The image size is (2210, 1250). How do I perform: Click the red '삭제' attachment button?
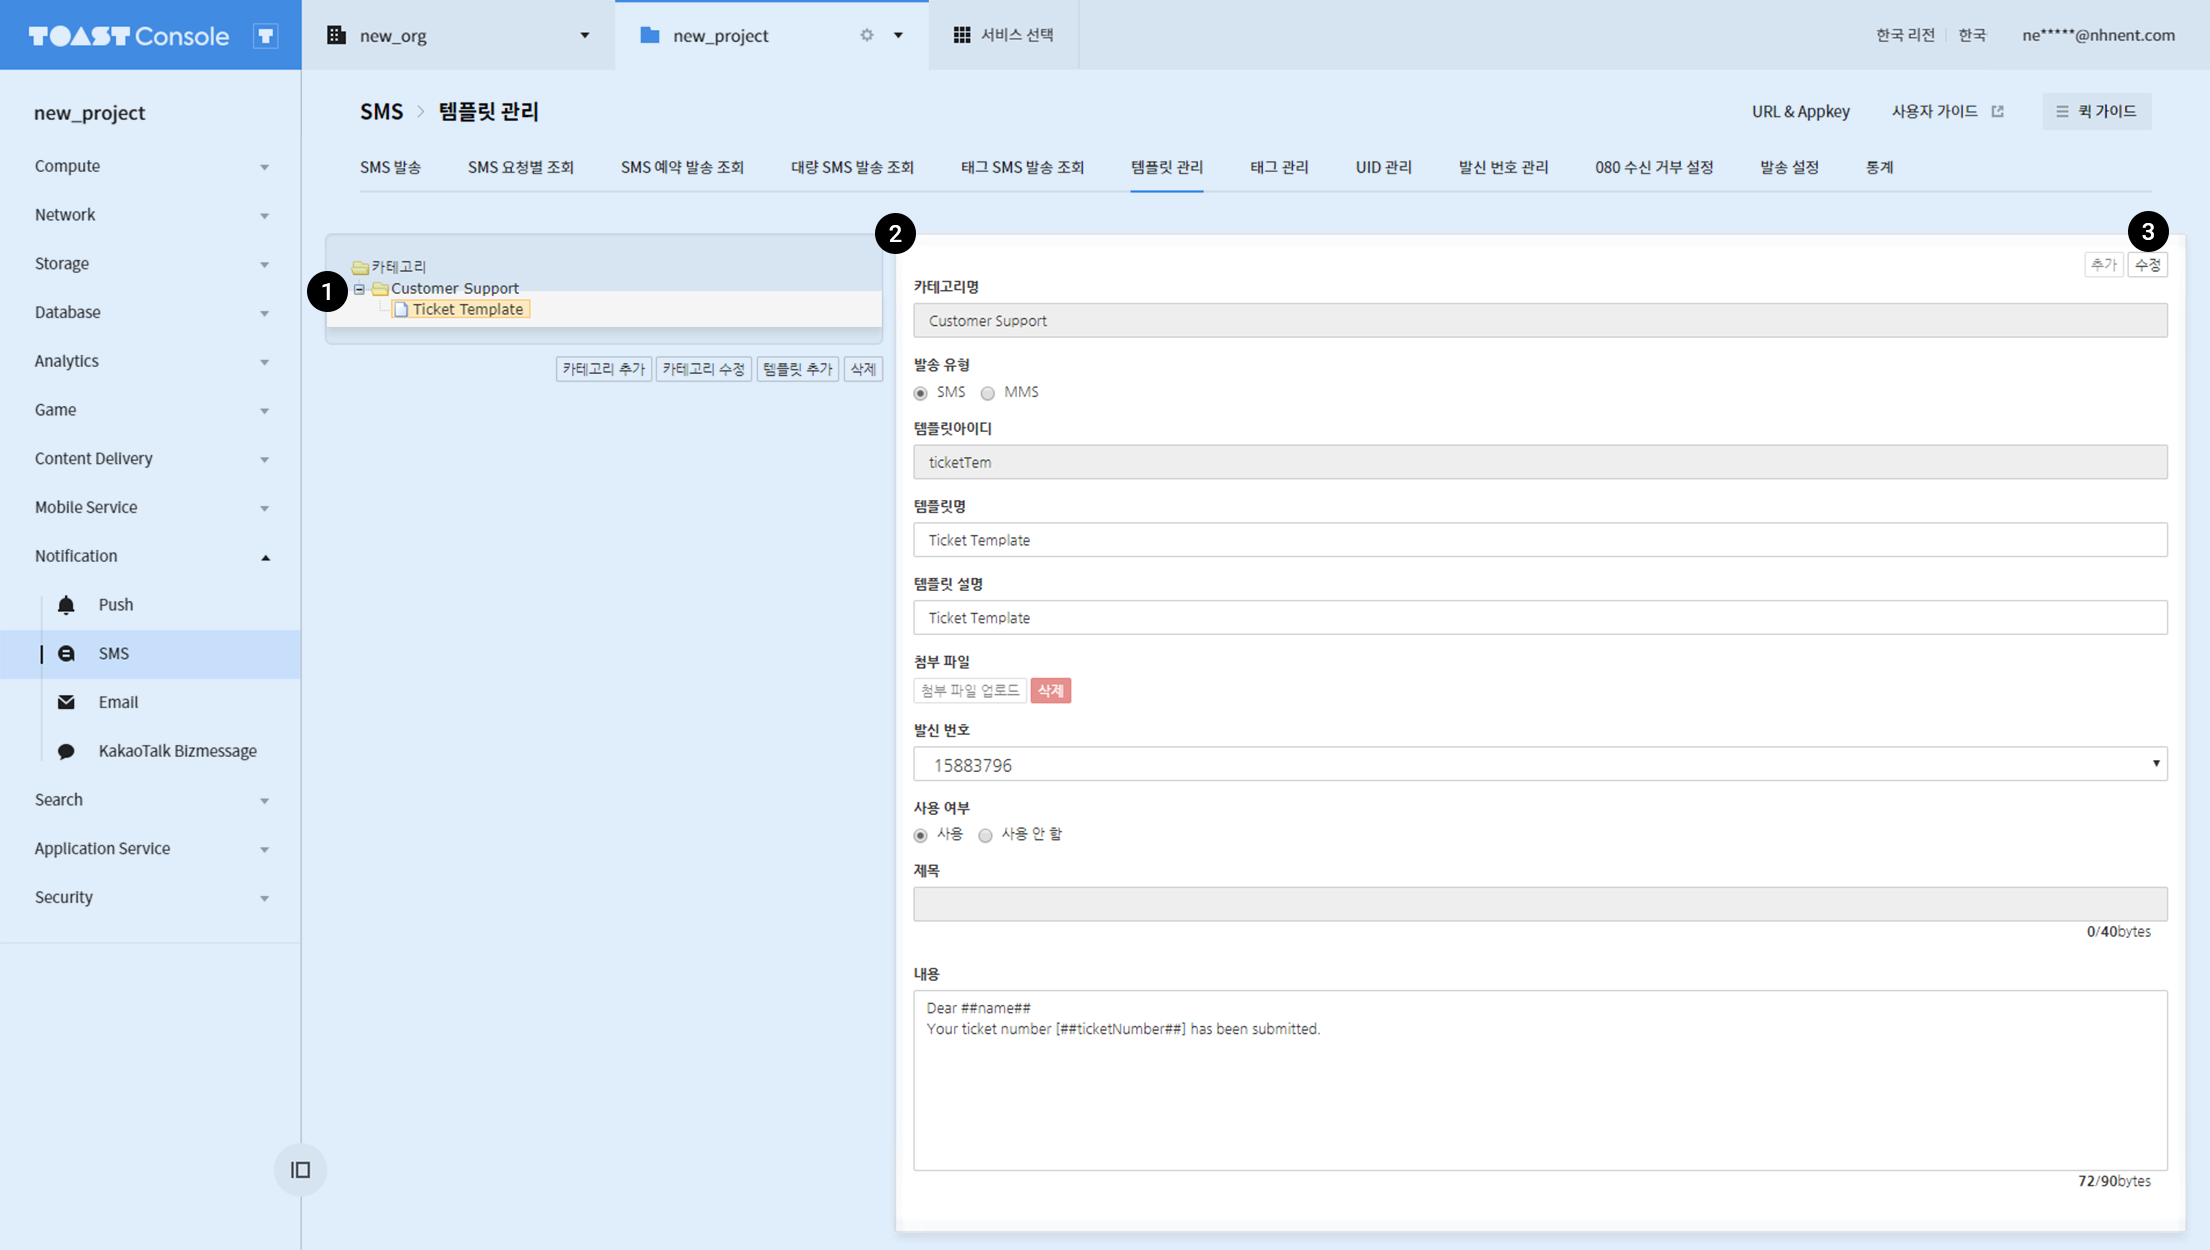click(x=1050, y=691)
